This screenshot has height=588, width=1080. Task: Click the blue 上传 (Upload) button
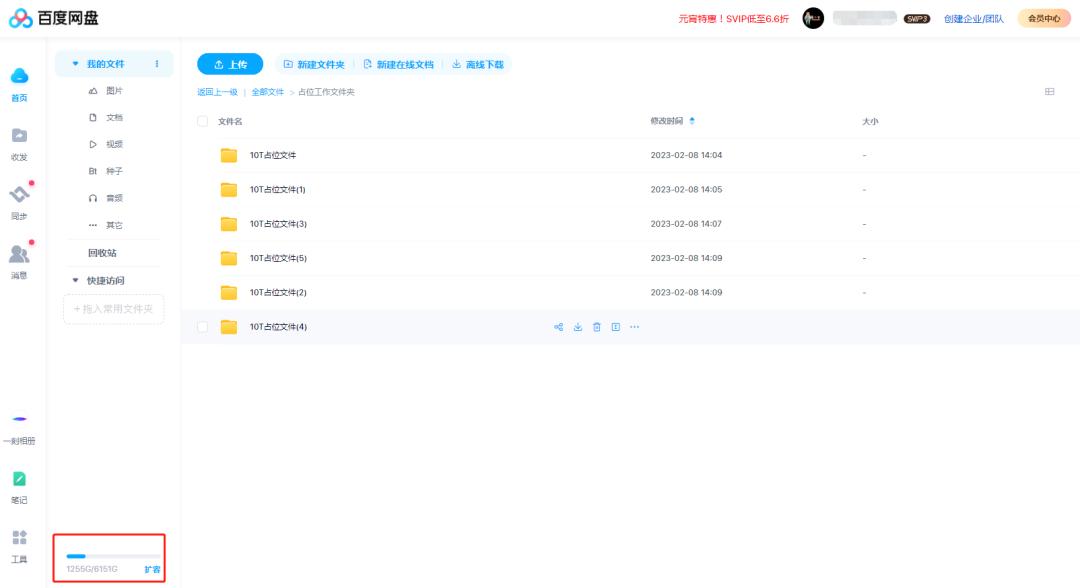pyautogui.click(x=230, y=64)
